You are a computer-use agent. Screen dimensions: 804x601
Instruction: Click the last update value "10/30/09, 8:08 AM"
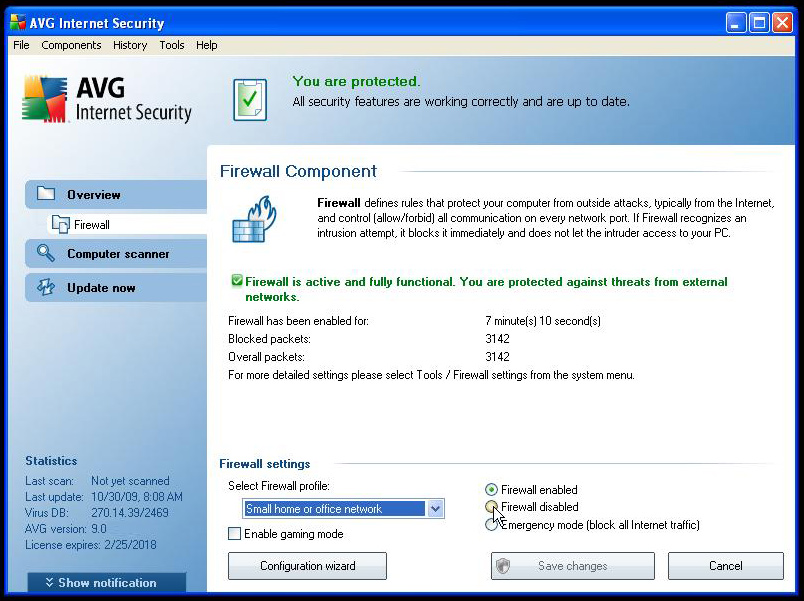point(137,496)
